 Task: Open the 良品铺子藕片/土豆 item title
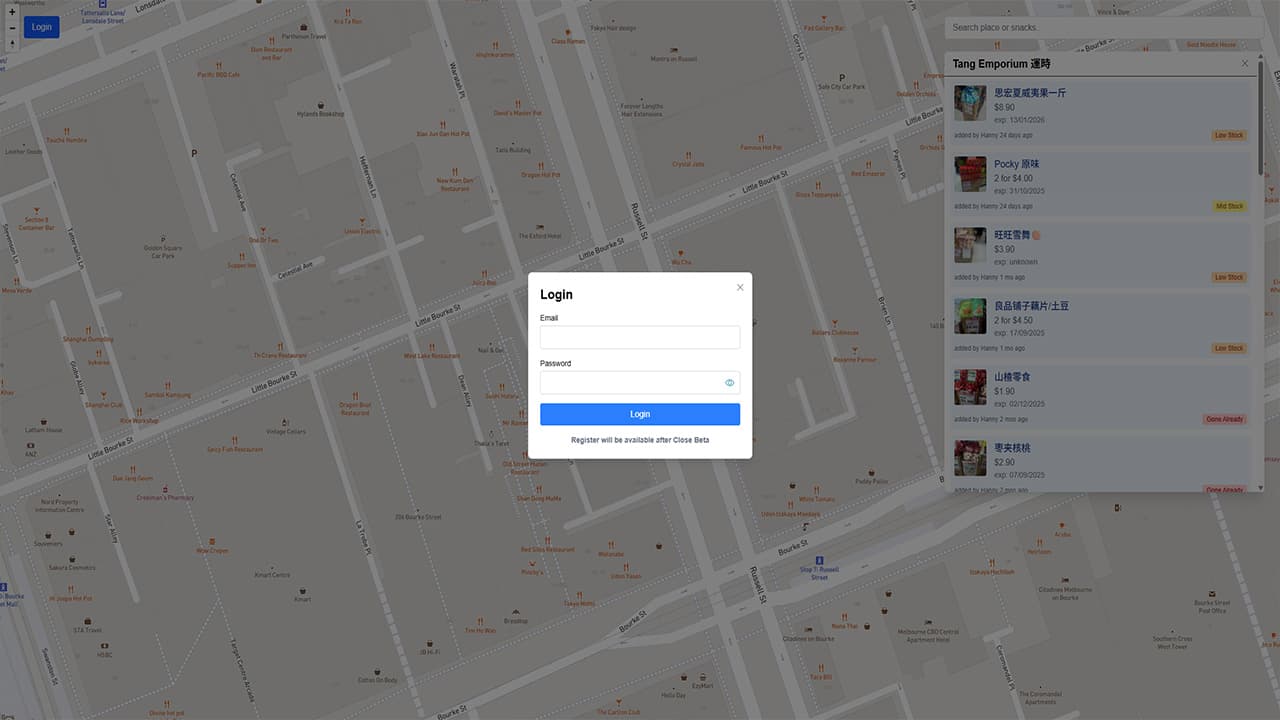(x=1031, y=306)
